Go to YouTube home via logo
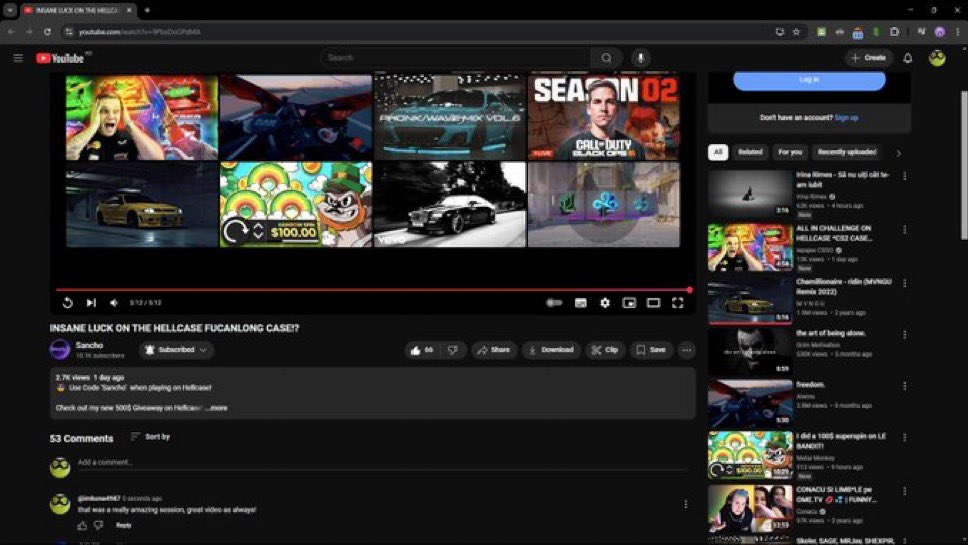Screen dimensions: 968x545 60,58
